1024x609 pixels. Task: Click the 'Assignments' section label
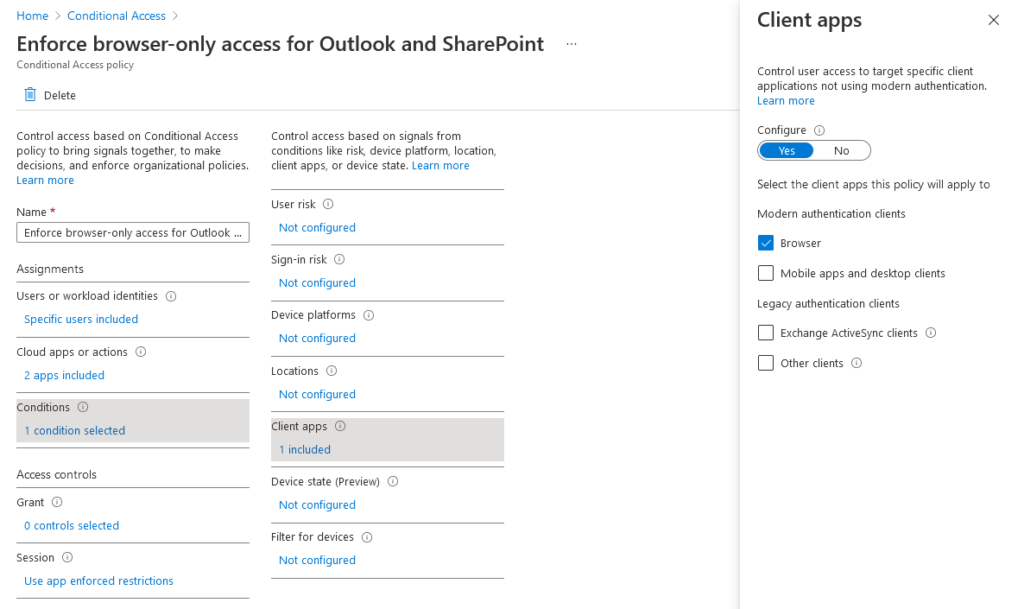(x=50, y=269)
